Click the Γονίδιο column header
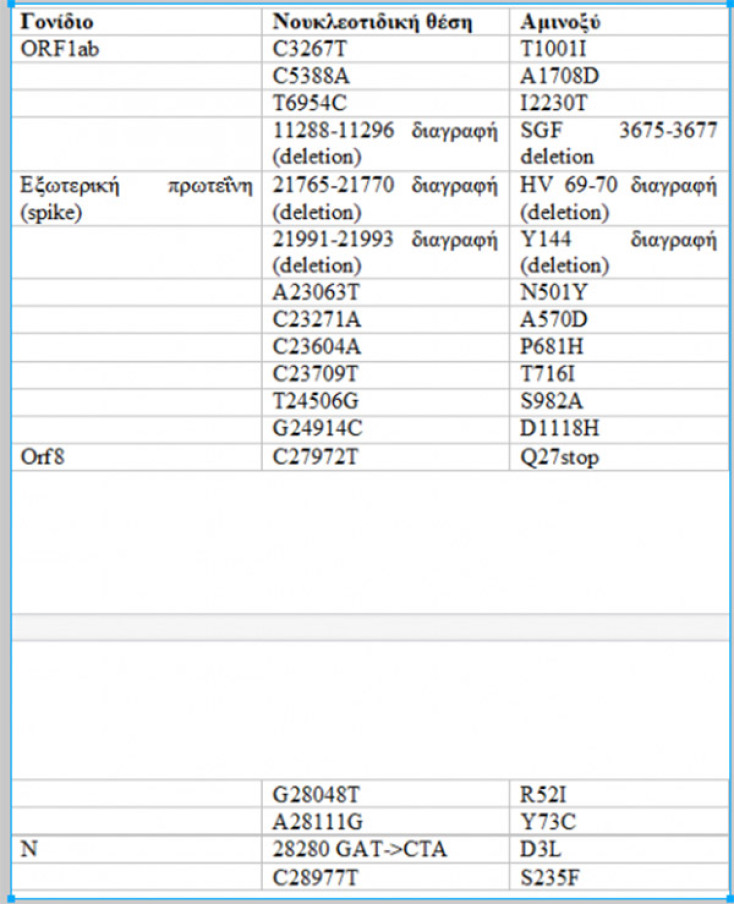Viewport: 734px width, 904px height. (x=58, y=21)
